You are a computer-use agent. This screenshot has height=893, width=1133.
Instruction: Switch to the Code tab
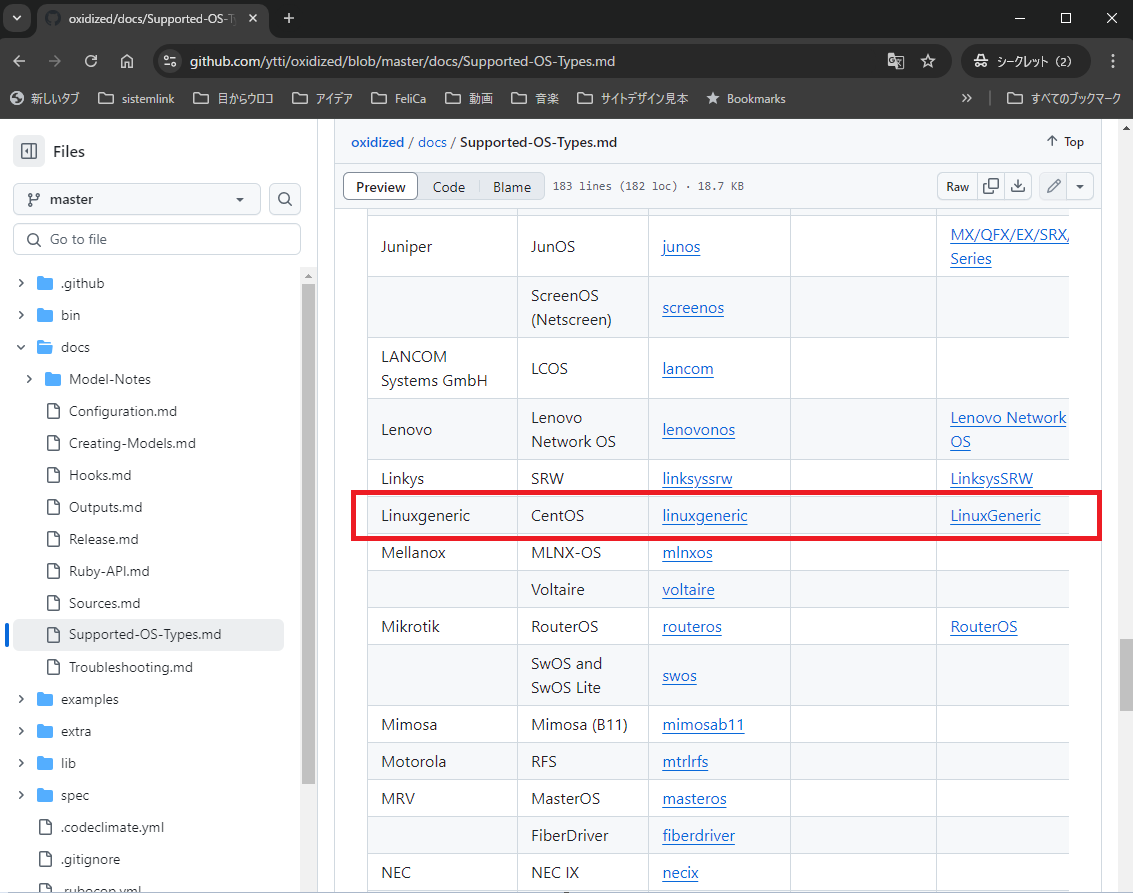click(x=448, y=186)
